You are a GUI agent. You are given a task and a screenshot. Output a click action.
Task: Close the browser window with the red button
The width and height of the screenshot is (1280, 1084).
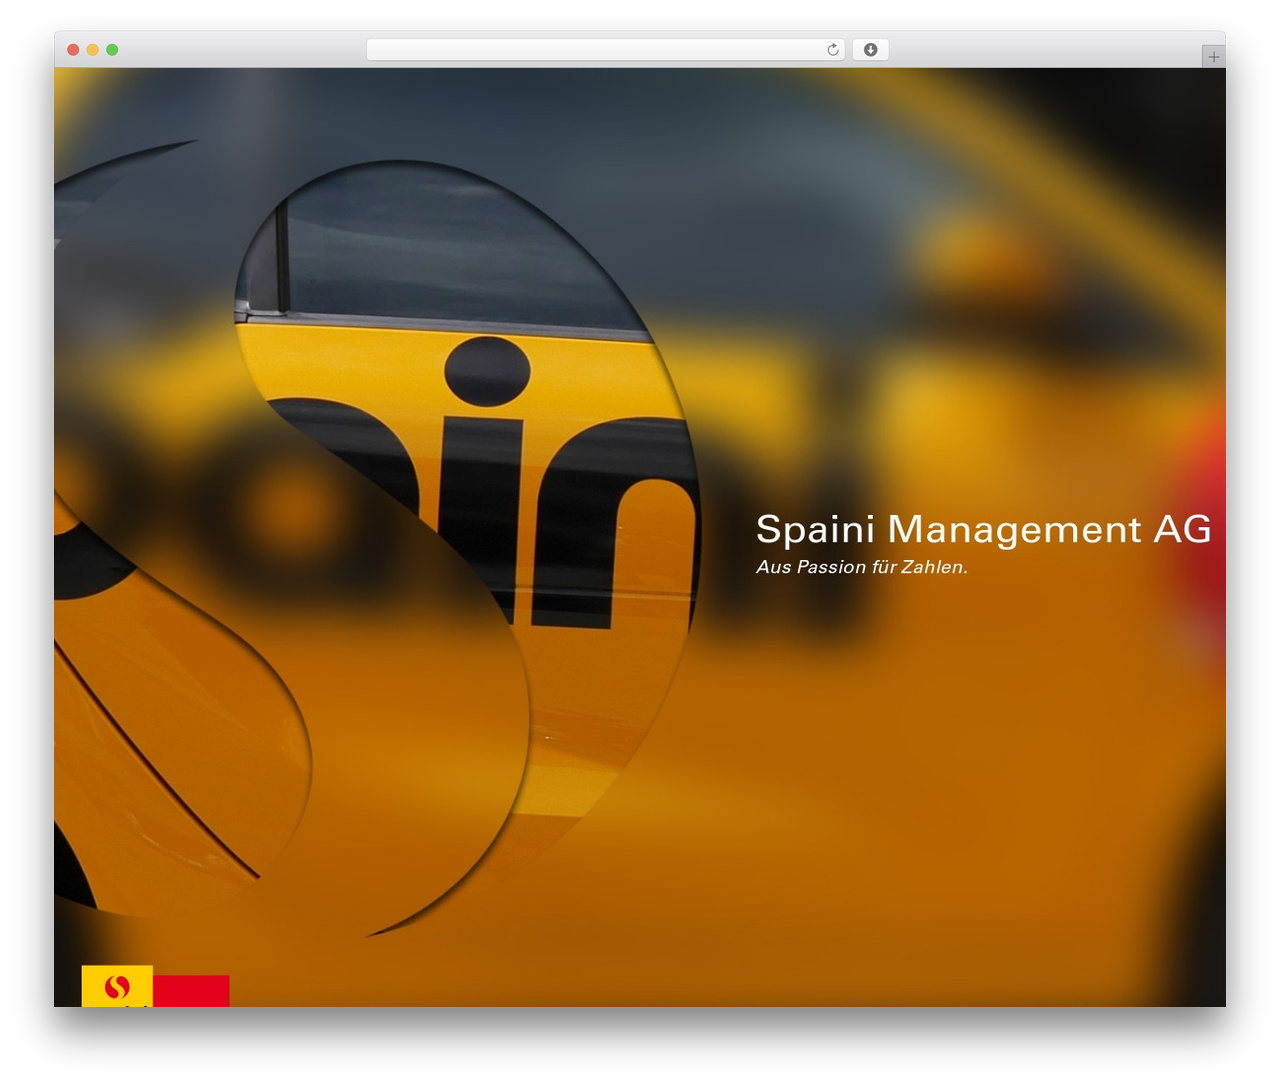click(73, 50)
